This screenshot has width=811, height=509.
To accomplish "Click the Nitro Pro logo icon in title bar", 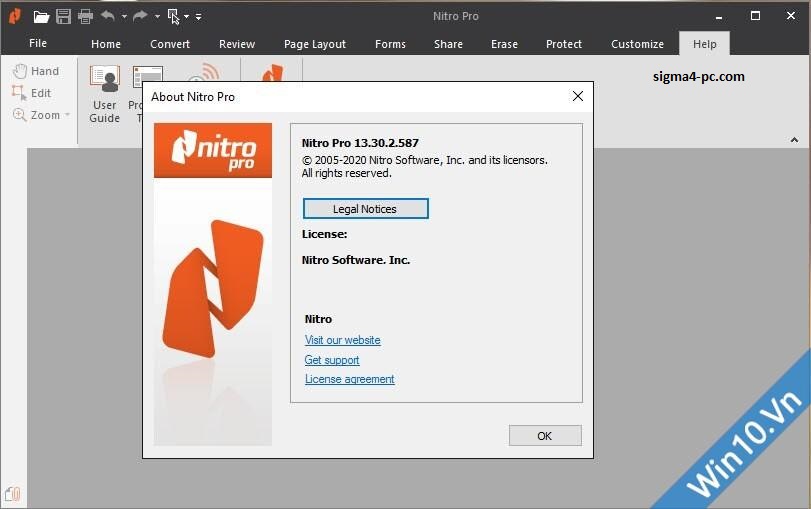I will (15, 16).
